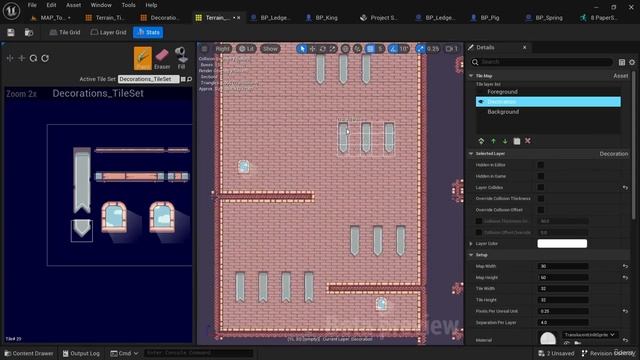Collapse the Selected Layer section

pos(471,153)
